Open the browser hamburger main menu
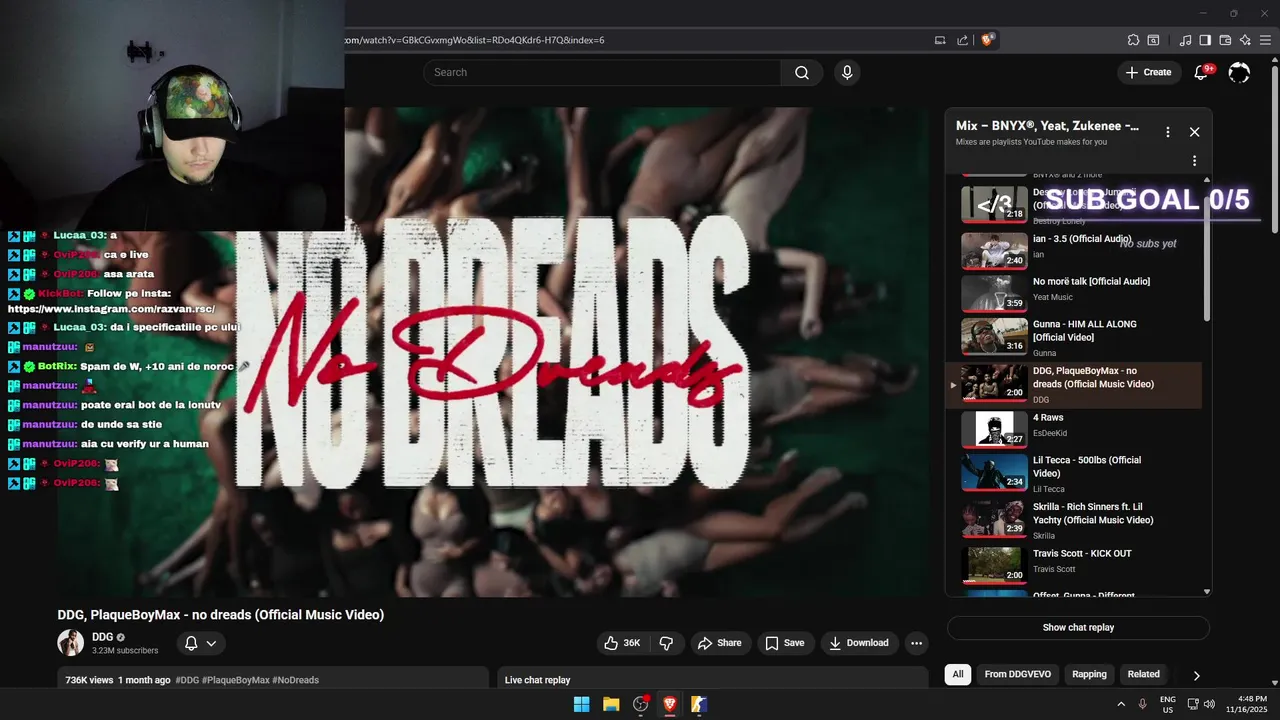 1265,40
